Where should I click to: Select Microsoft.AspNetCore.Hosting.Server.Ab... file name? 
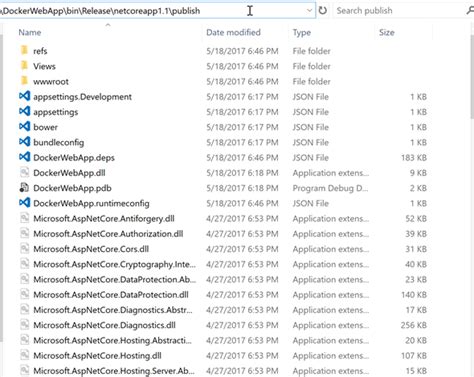coord(114,371)
